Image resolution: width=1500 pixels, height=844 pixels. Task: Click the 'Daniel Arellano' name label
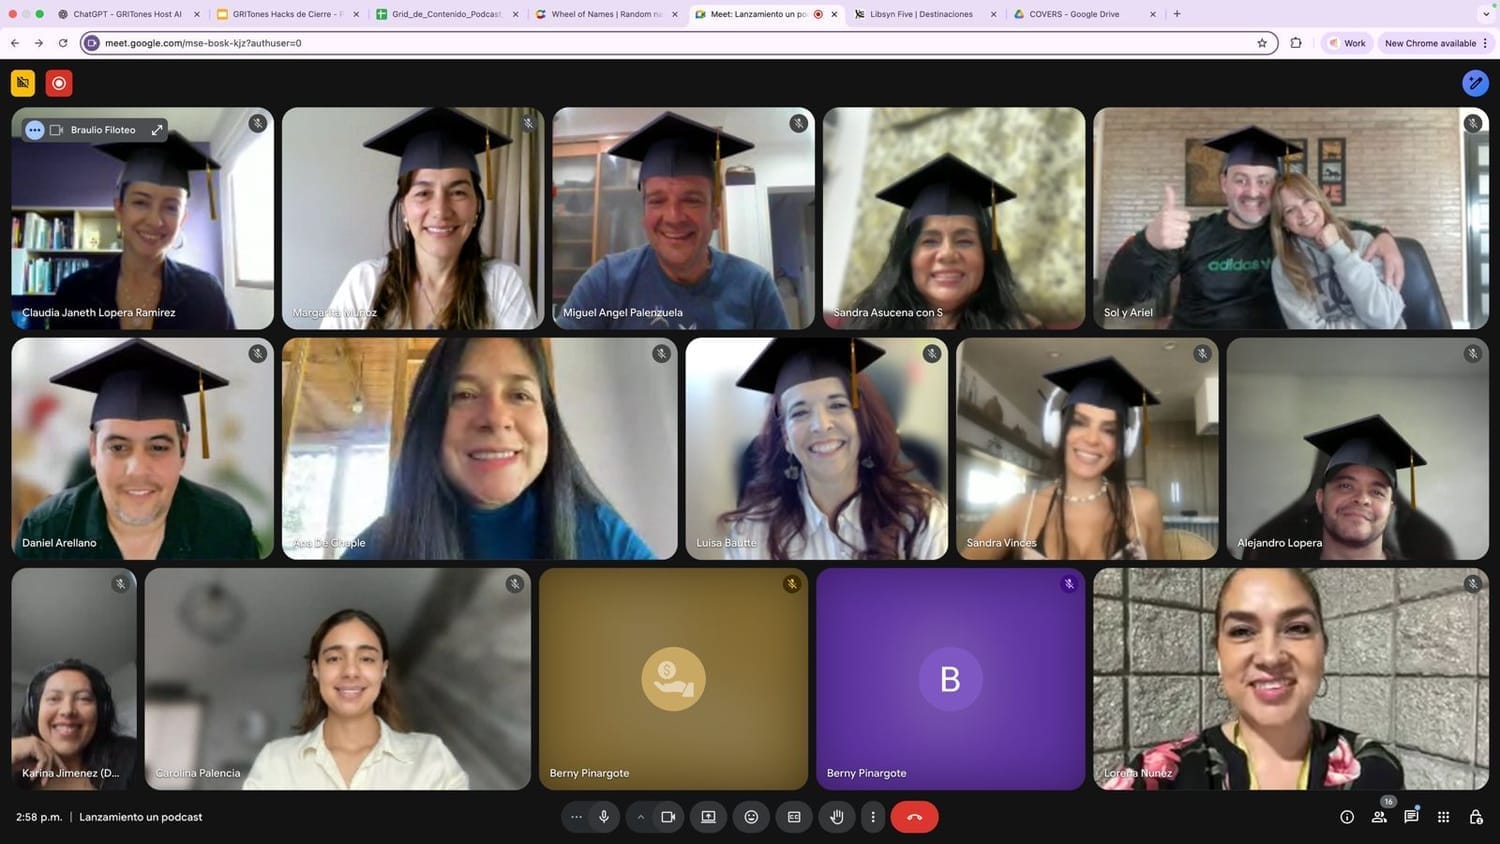(59, 543)
